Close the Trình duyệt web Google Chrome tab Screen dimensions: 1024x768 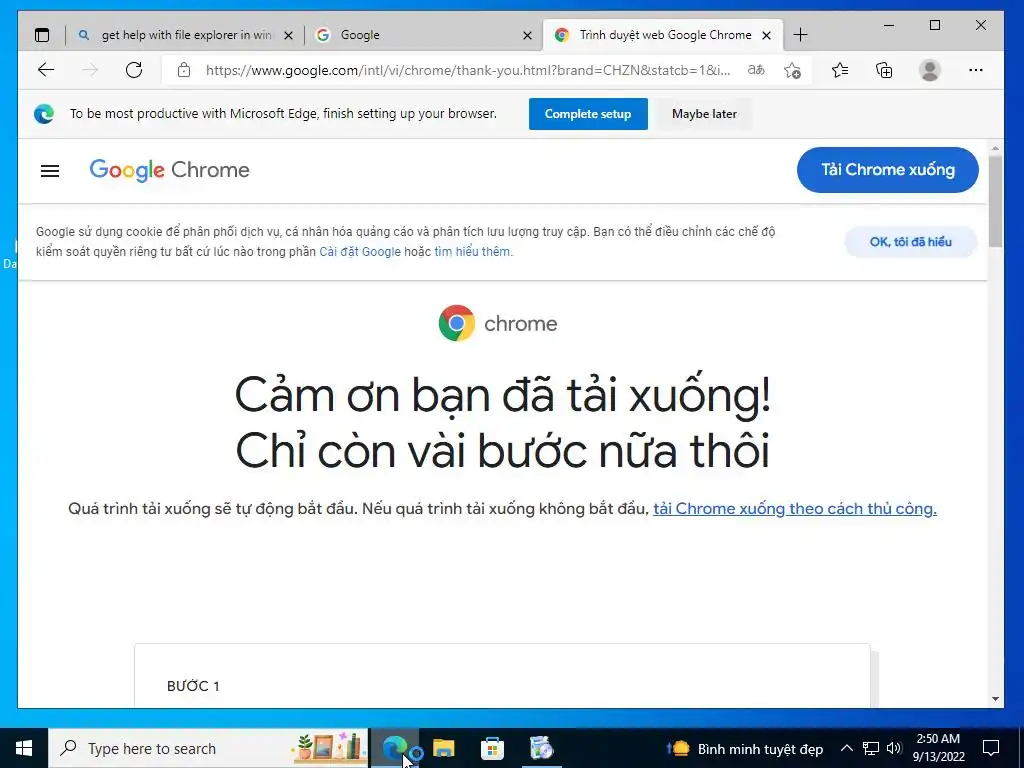click(x=767, y=35)
